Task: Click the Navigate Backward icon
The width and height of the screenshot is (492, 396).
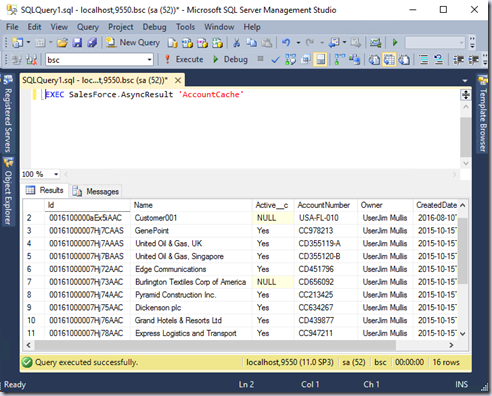Action: [334, 42]
